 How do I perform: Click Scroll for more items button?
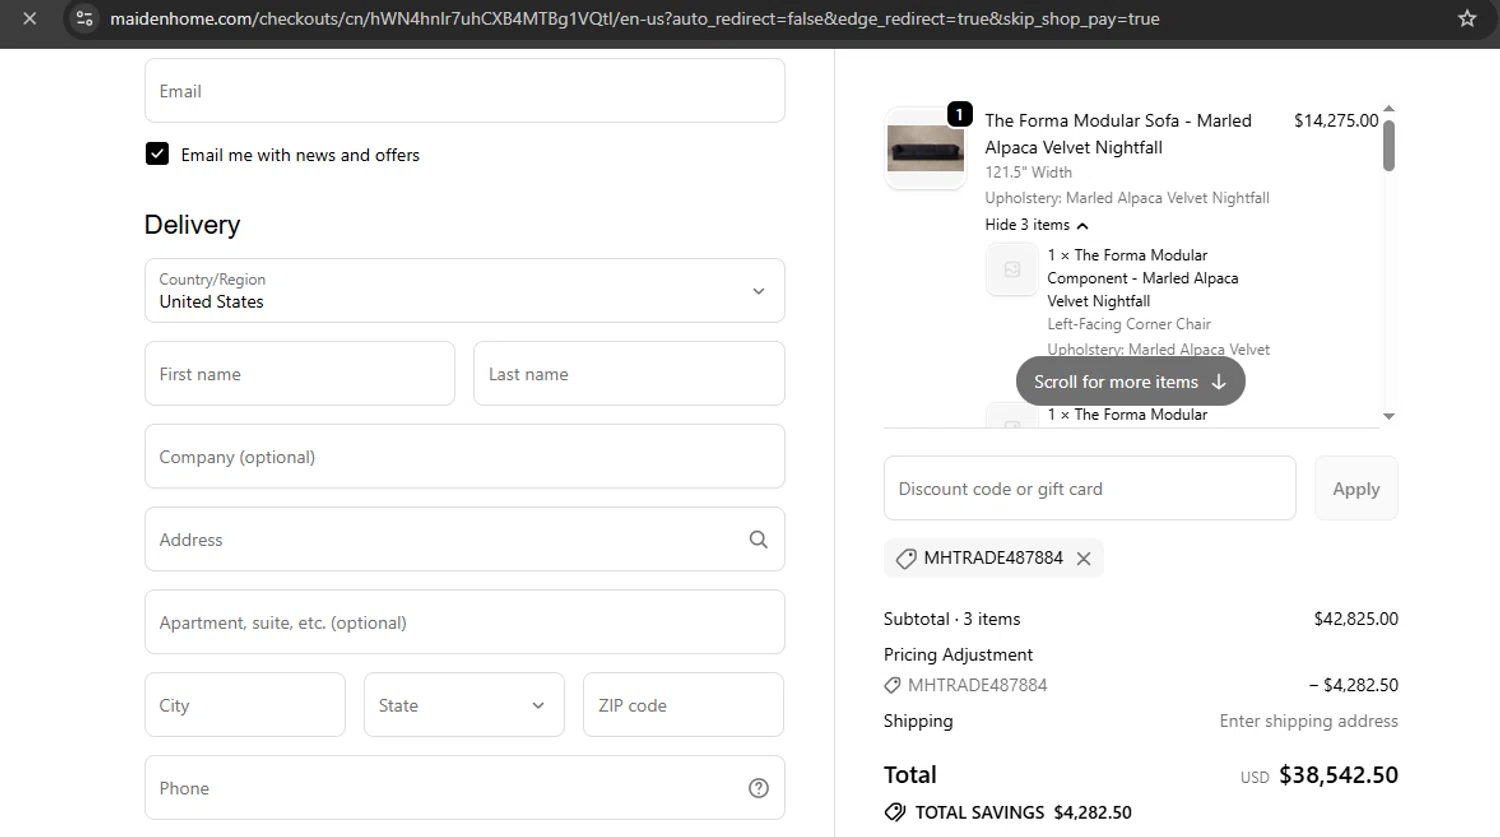(1130, 382)
